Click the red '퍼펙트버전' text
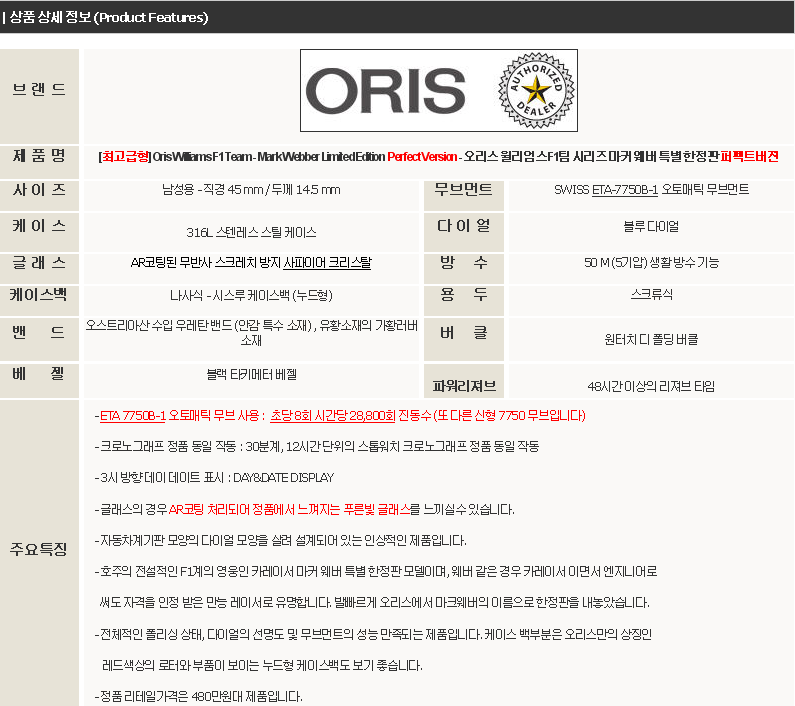Viewport: 795px width, 706px height. tap(749, 157)
